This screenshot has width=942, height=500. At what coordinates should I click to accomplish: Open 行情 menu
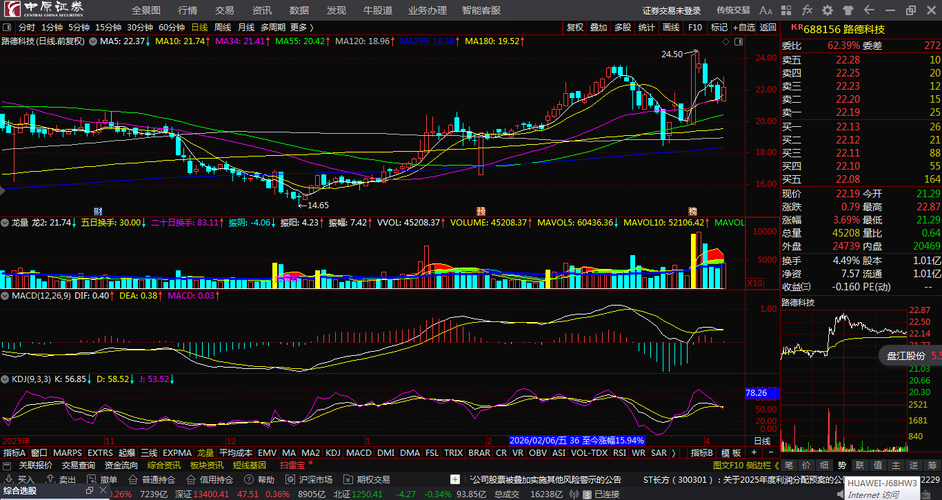tap(188, 10)
